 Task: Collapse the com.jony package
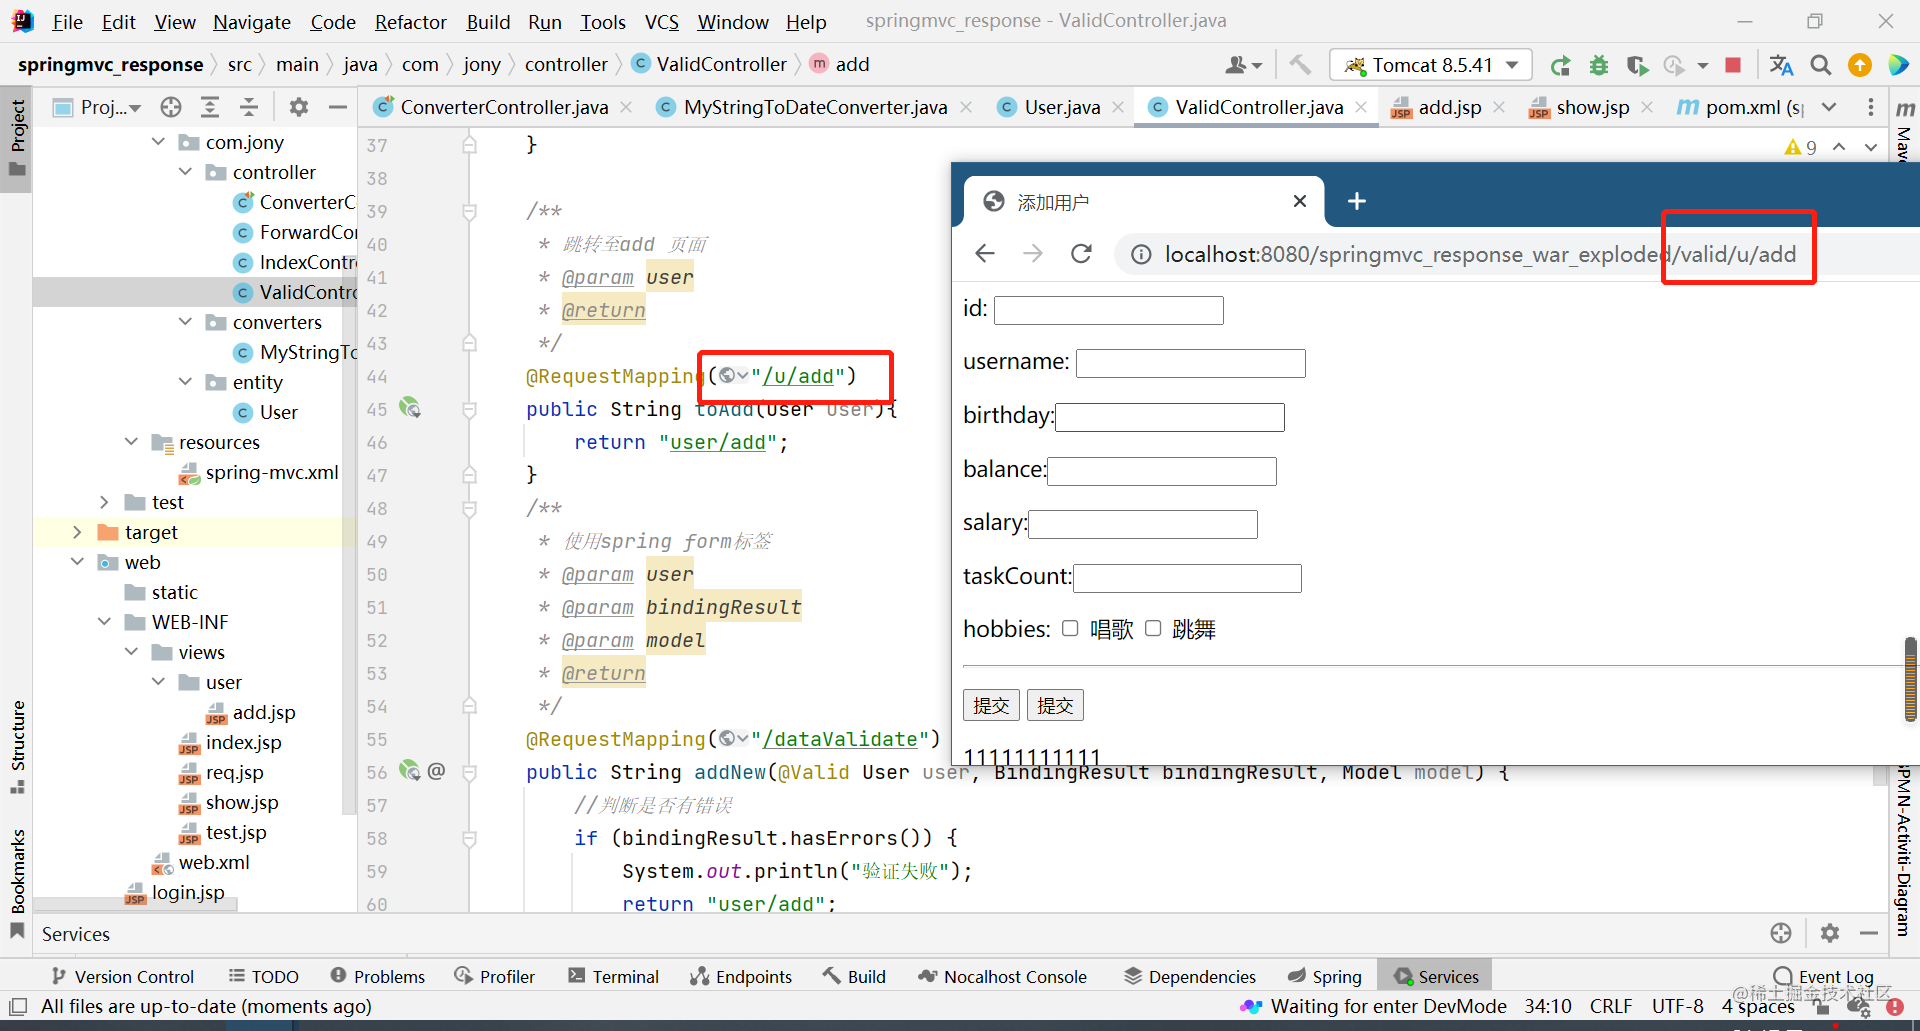(x=158, y=142)
